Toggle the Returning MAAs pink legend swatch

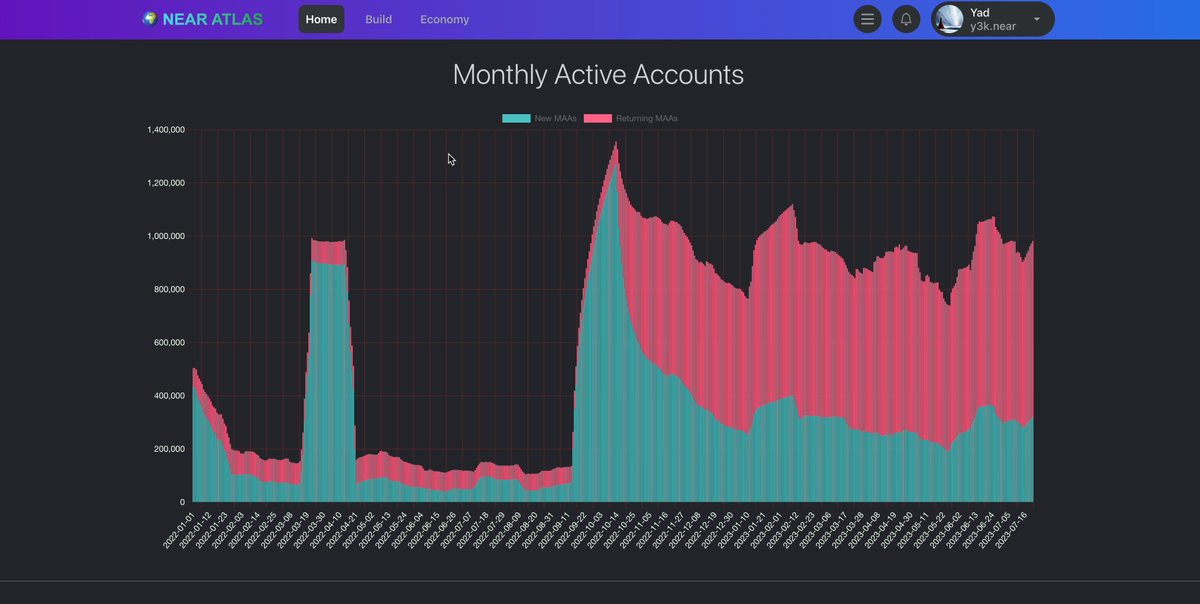click(597, 118)
